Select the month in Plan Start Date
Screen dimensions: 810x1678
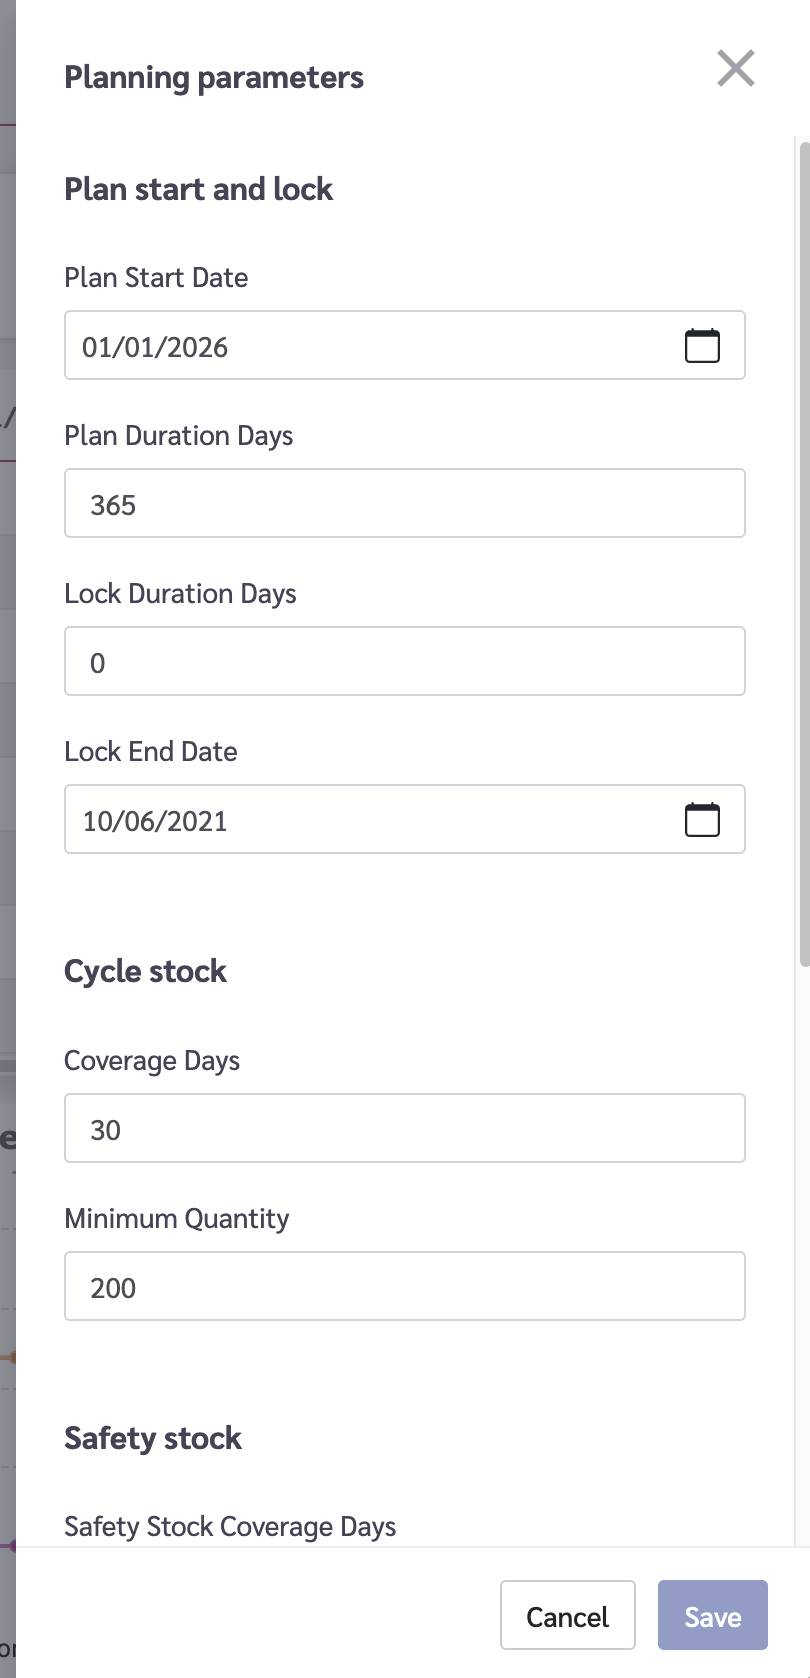[x=96, y=347]
